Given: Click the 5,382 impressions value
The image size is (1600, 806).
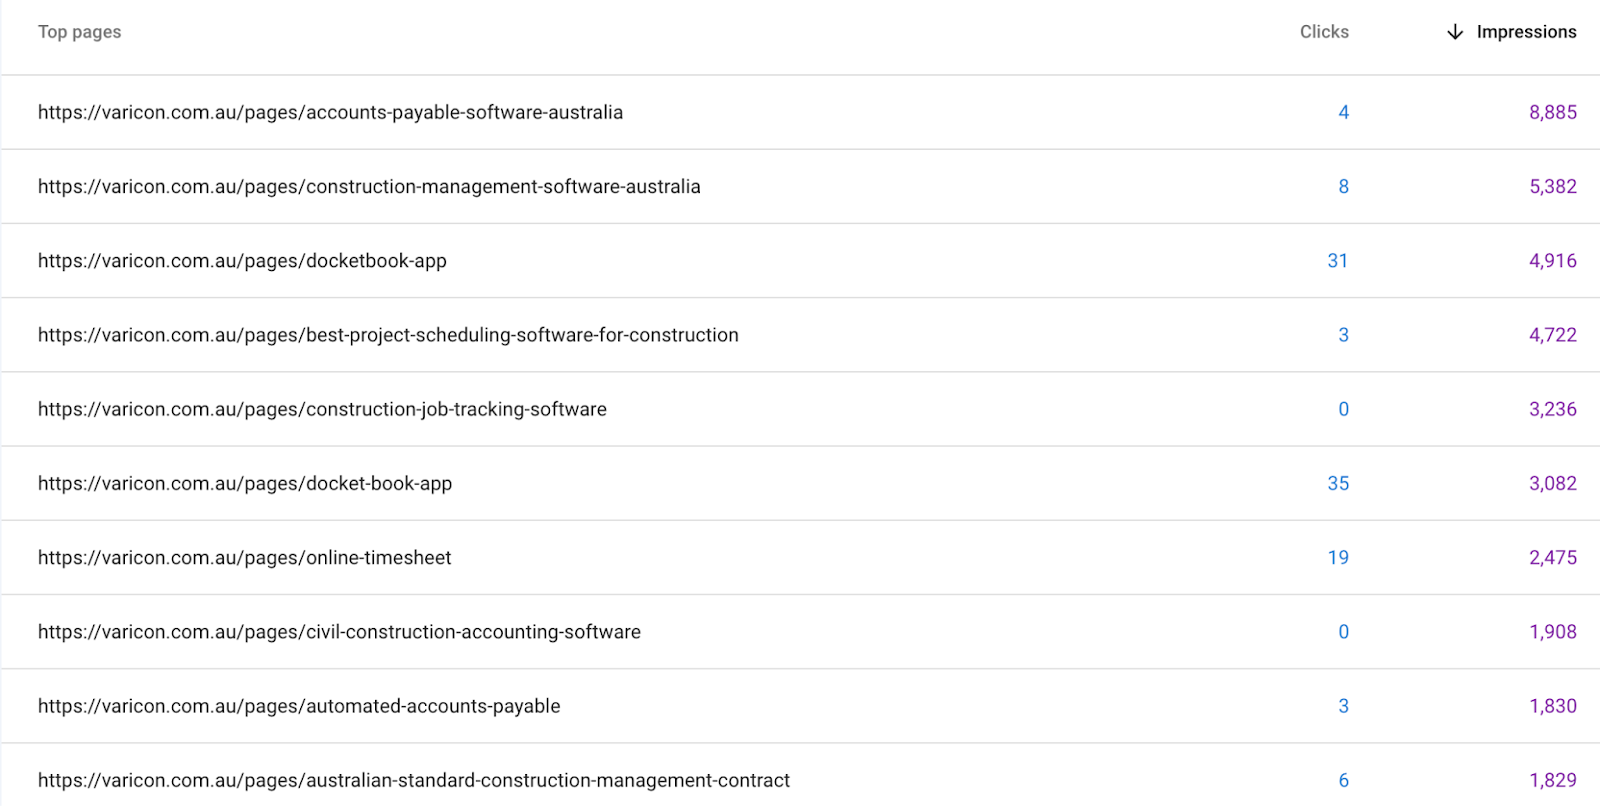Looking at the screenshot, I should coord(1552,187).
